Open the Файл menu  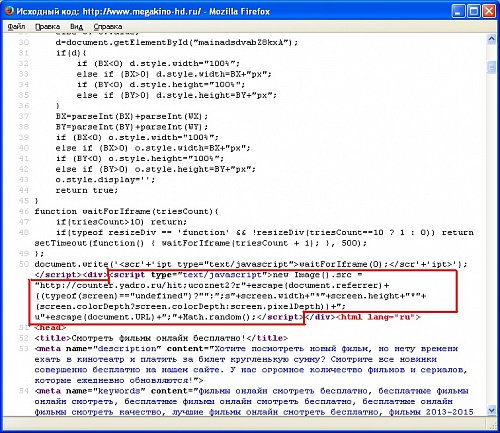[x=16, y=26]
